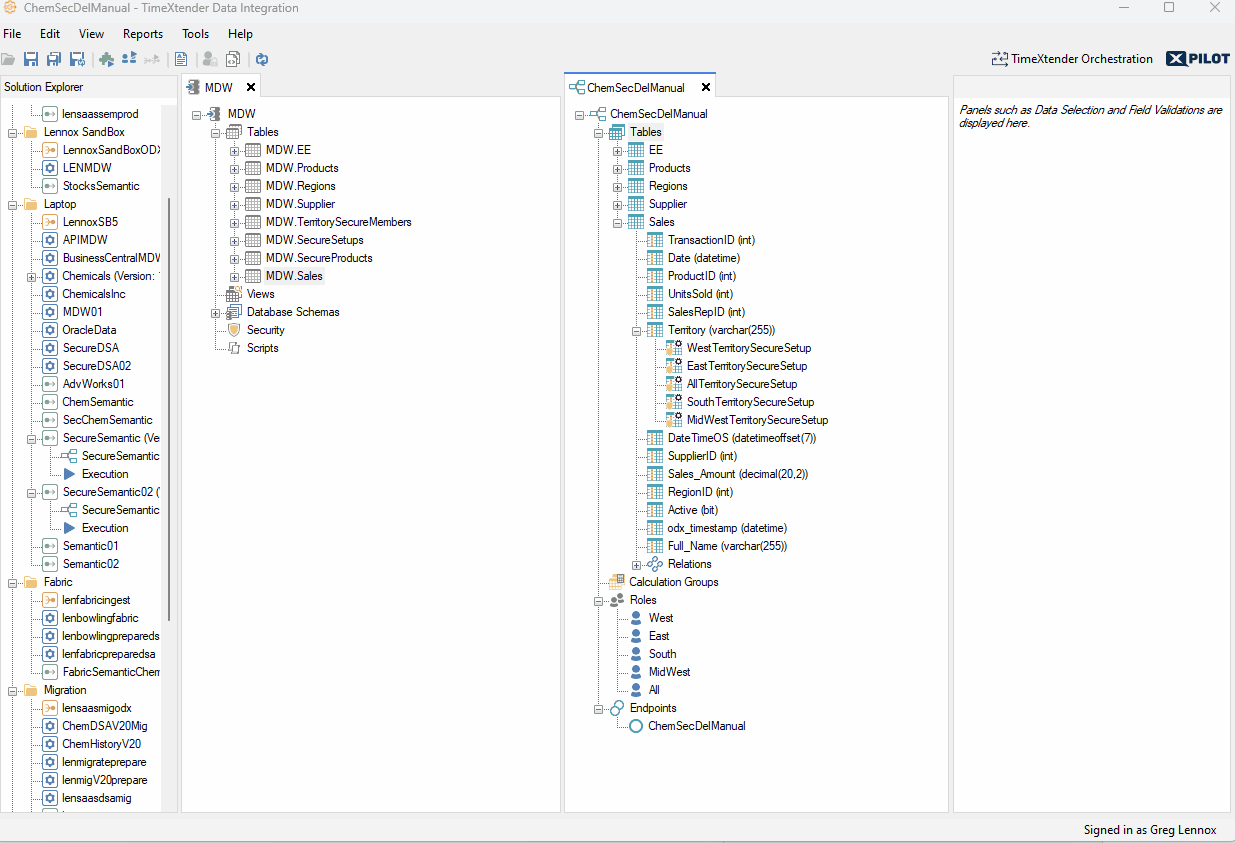This screenshot has height=843, width=1235.
Task: Open the Help menu
Action: click(x=240, y=34)
